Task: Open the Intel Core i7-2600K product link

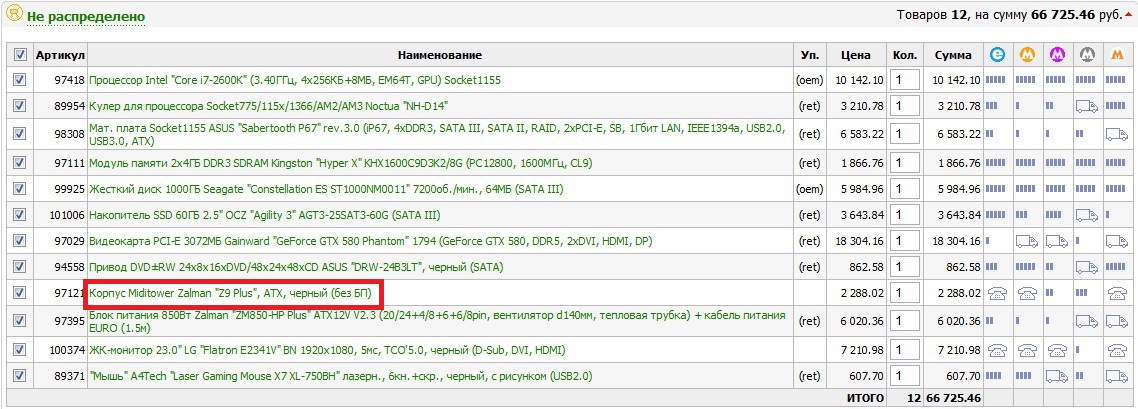Action: click(295, 80)
